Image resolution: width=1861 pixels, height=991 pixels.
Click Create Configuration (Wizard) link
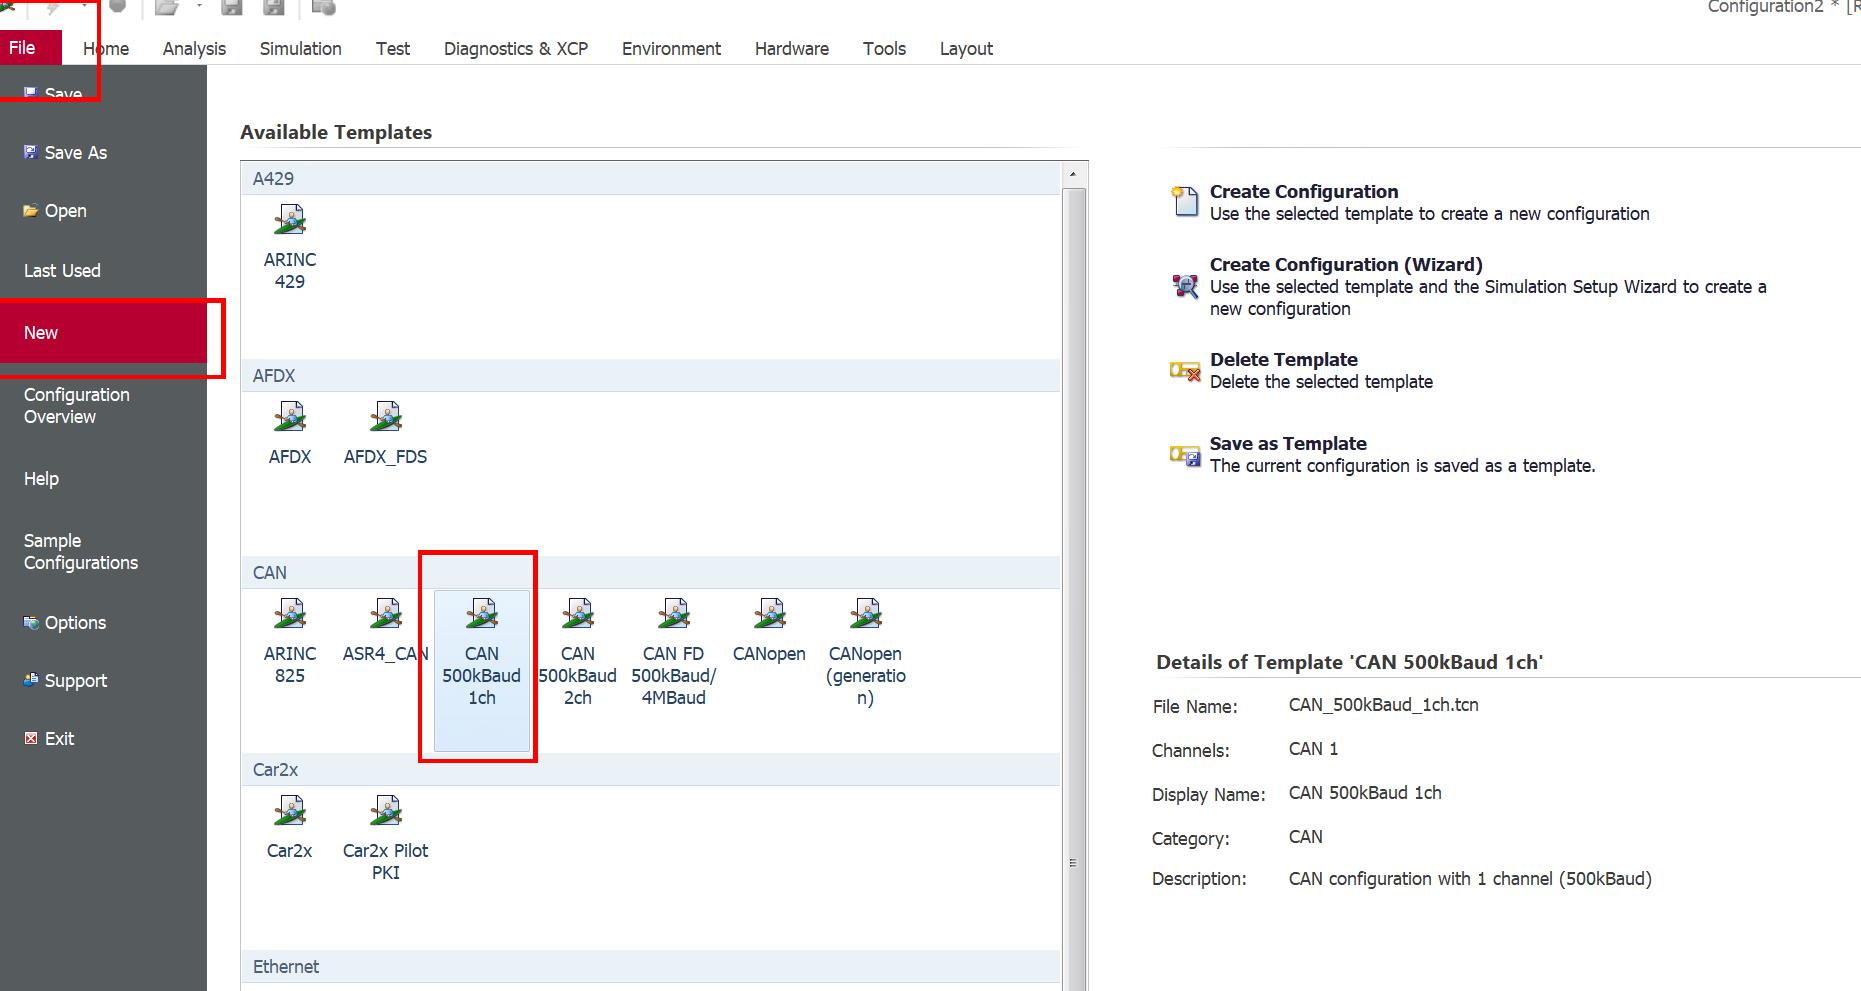1346,265
